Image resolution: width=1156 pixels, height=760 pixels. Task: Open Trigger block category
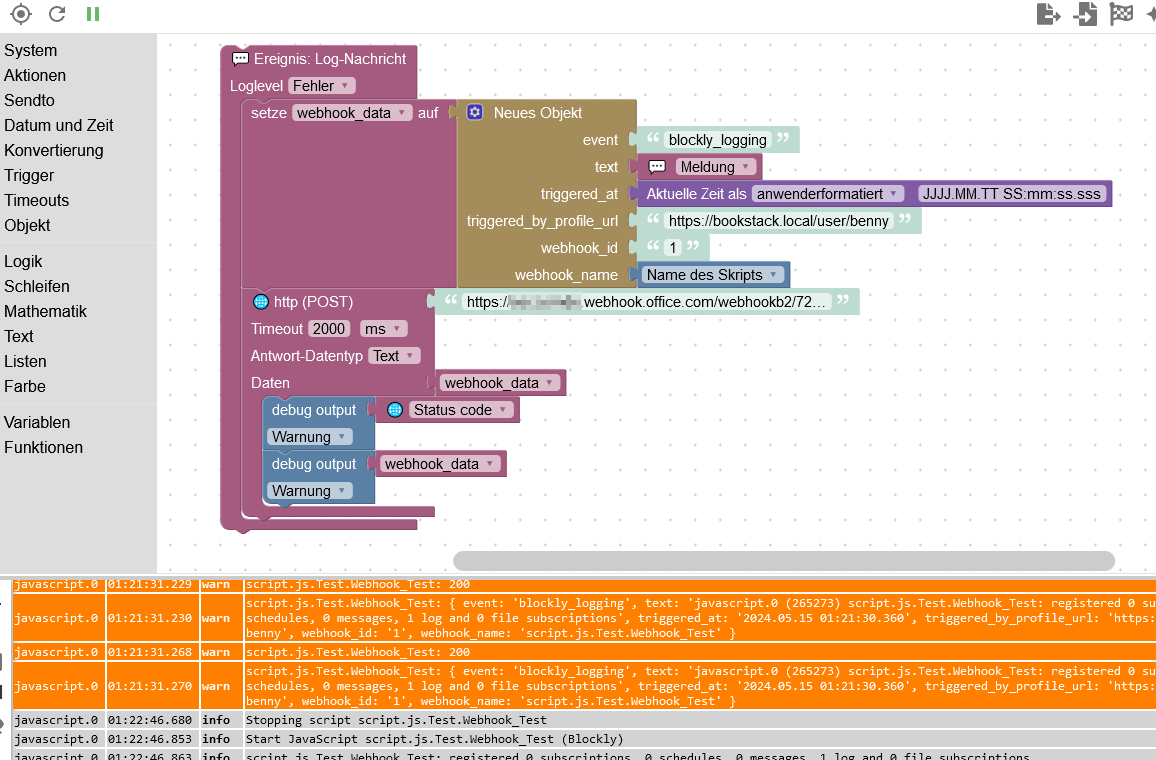[29, 175]
